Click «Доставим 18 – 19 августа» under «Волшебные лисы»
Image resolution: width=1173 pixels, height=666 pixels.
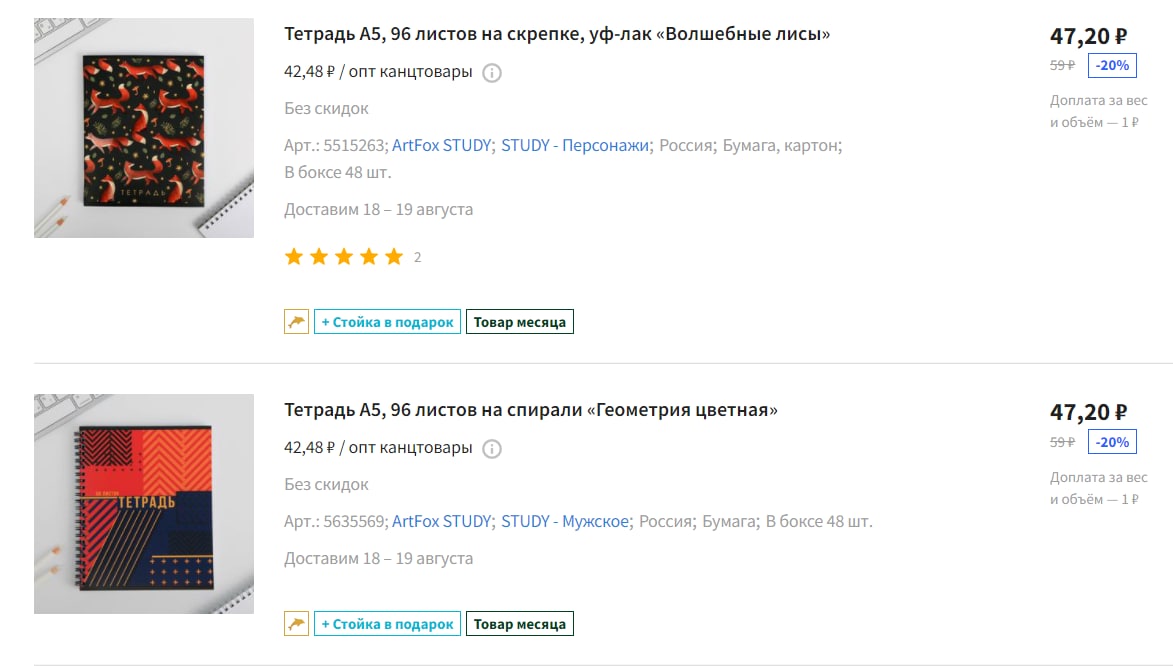(378, 210)
